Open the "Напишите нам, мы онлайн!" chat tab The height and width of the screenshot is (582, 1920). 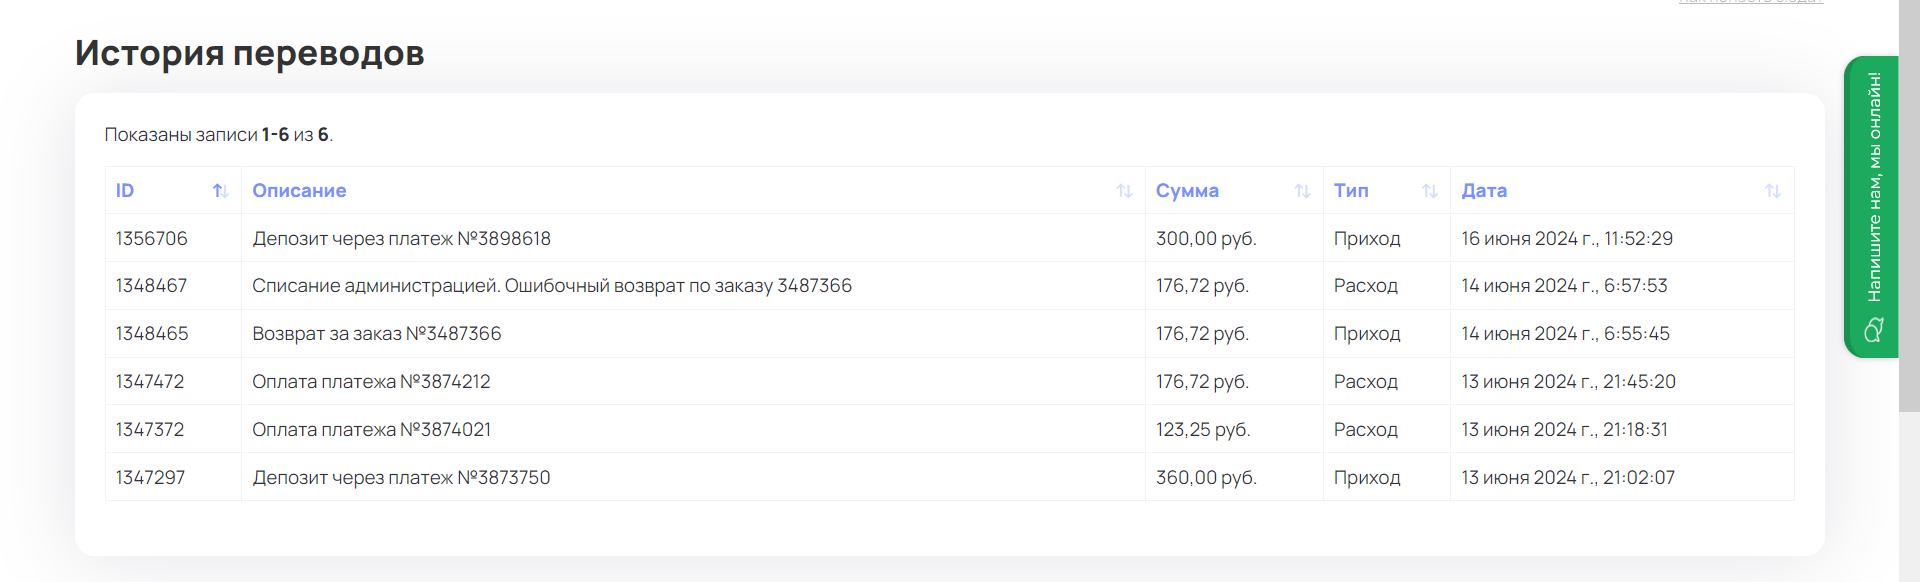(x=1873, y=187)
